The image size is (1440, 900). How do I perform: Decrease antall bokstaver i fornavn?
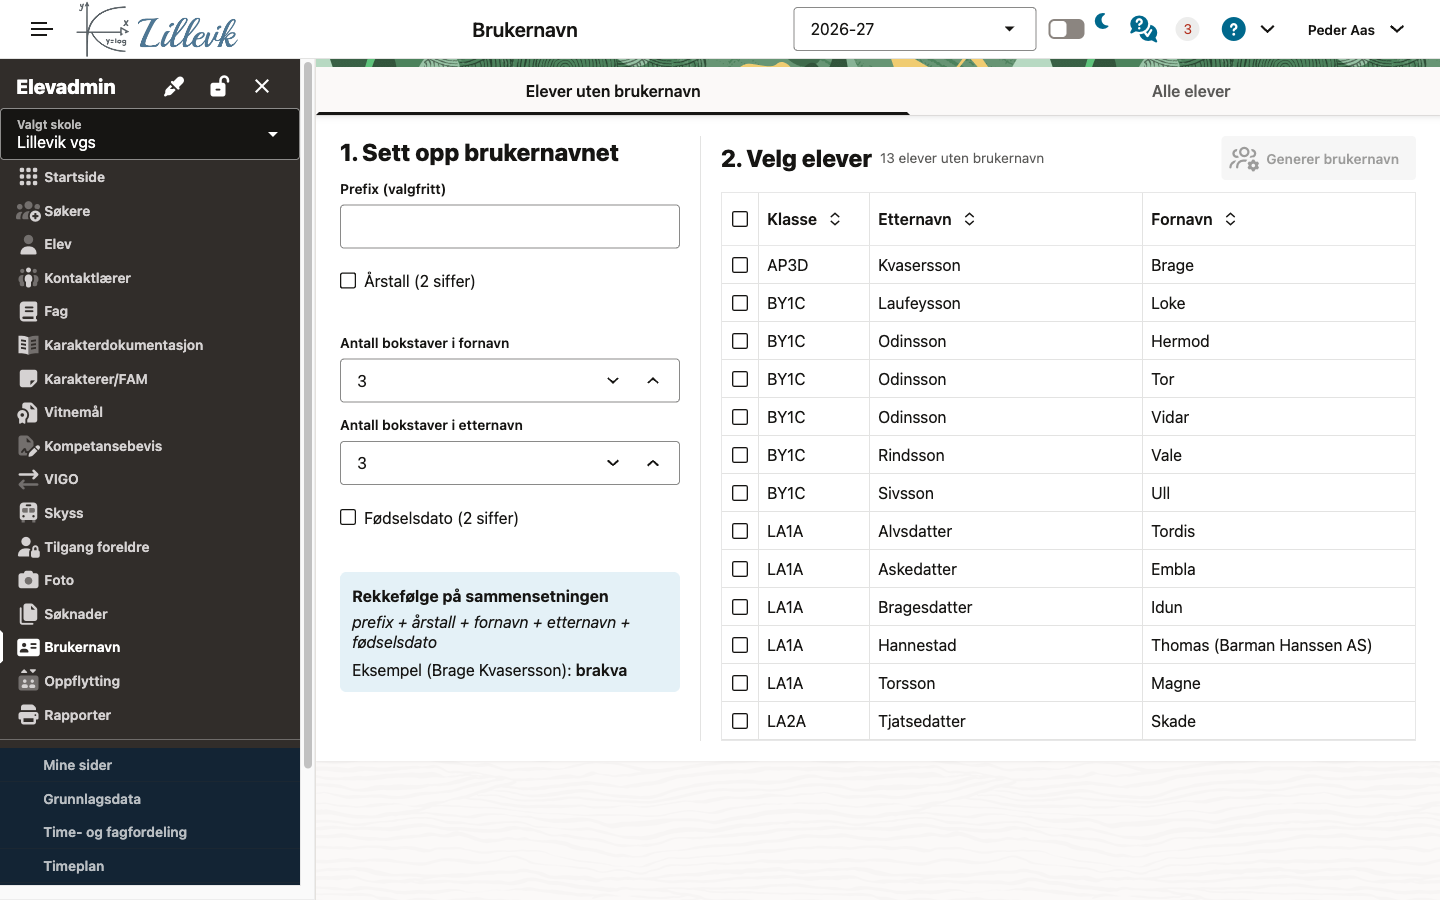click(x=613, y=381)
